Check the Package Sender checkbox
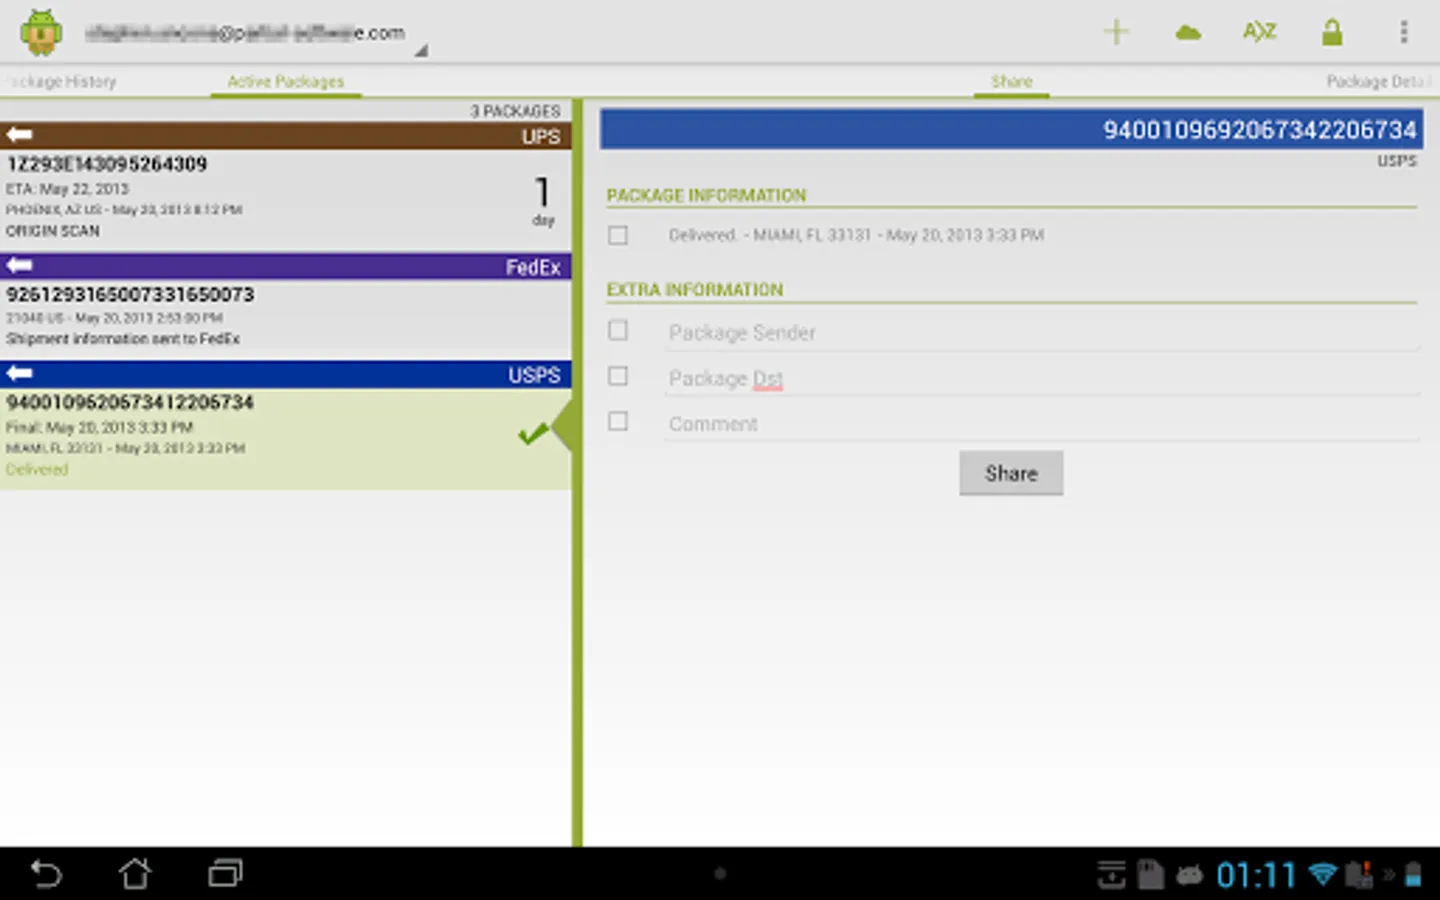Screen dimensions: 1440x900 [x=618, y=330]
